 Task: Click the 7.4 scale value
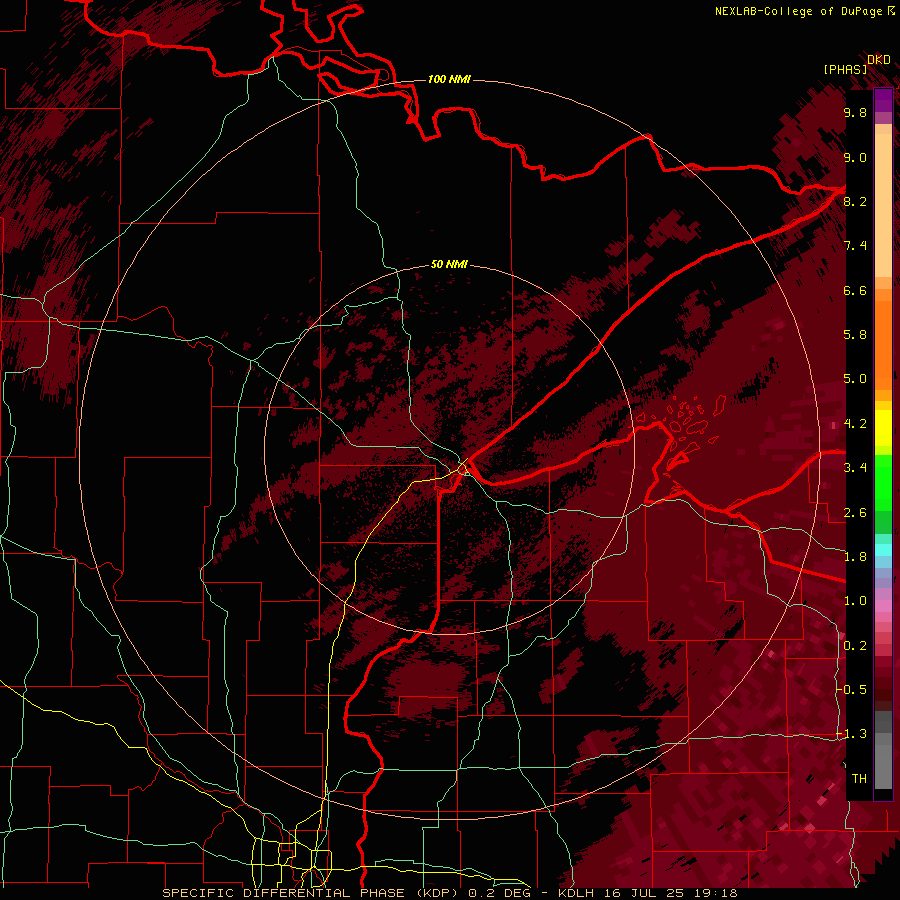tap(855, 246)
